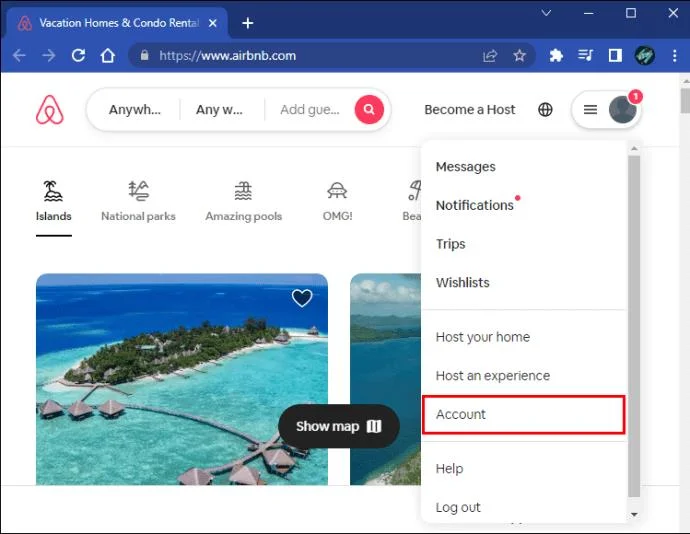Select the Islands category icon
The image size is (690, 534).
(53, 191)
